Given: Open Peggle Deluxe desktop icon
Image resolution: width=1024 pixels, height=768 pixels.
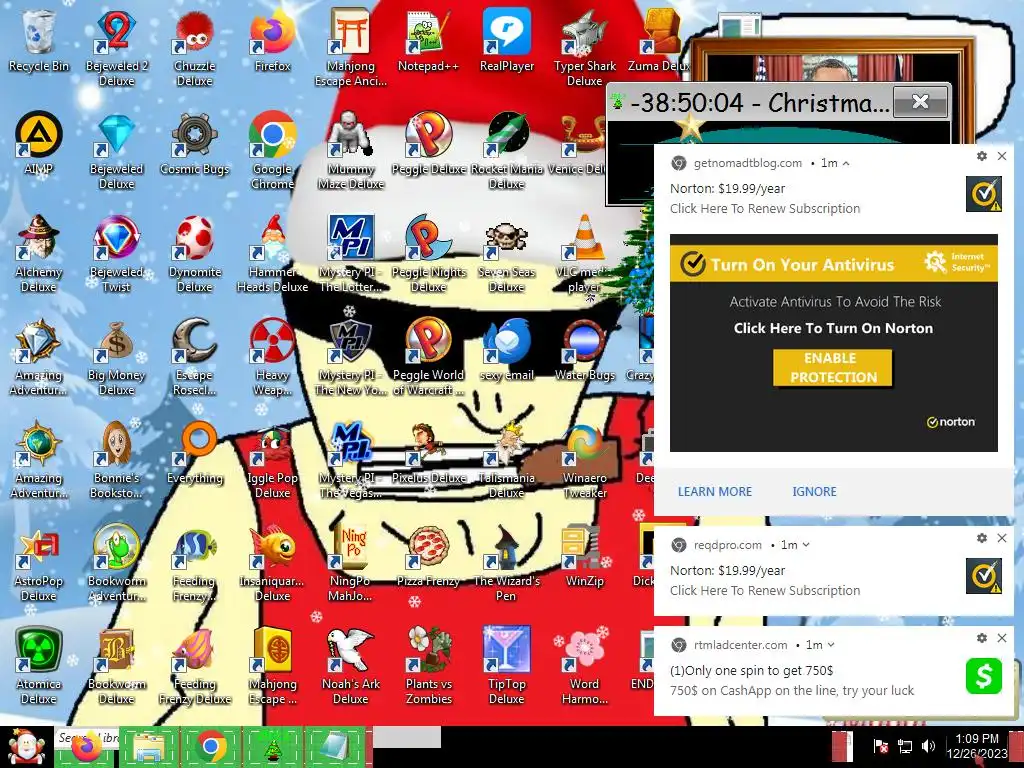Looking at the screenshot, I should pos(428,144).
